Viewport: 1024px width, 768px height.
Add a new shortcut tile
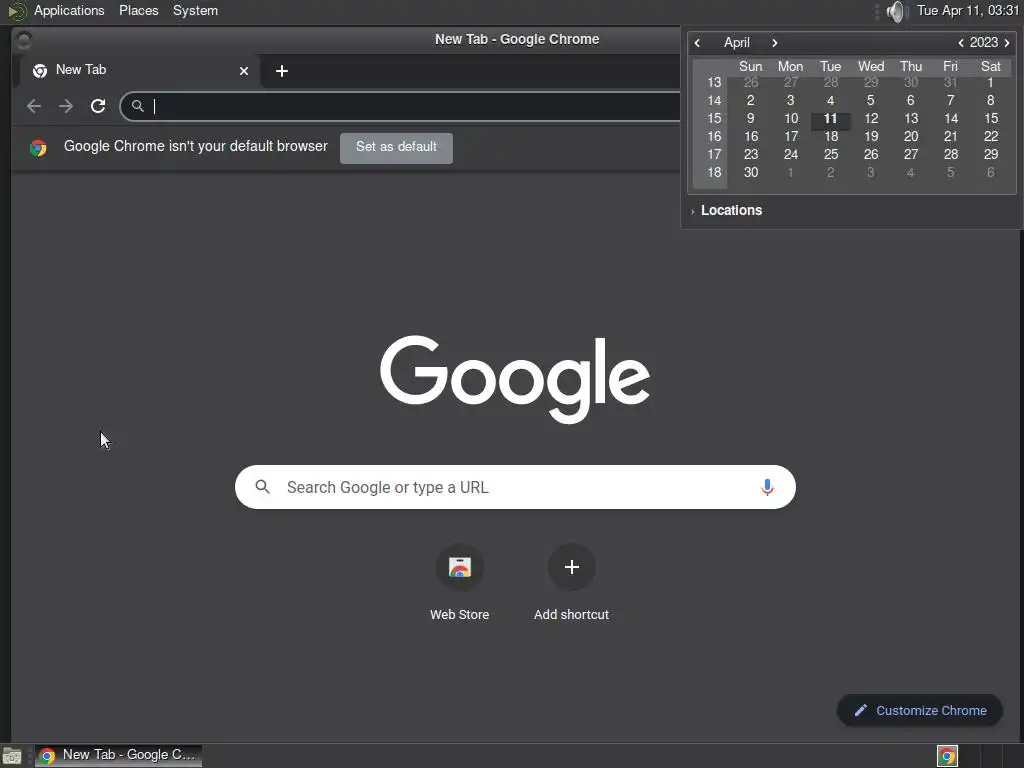click(571, 582)
